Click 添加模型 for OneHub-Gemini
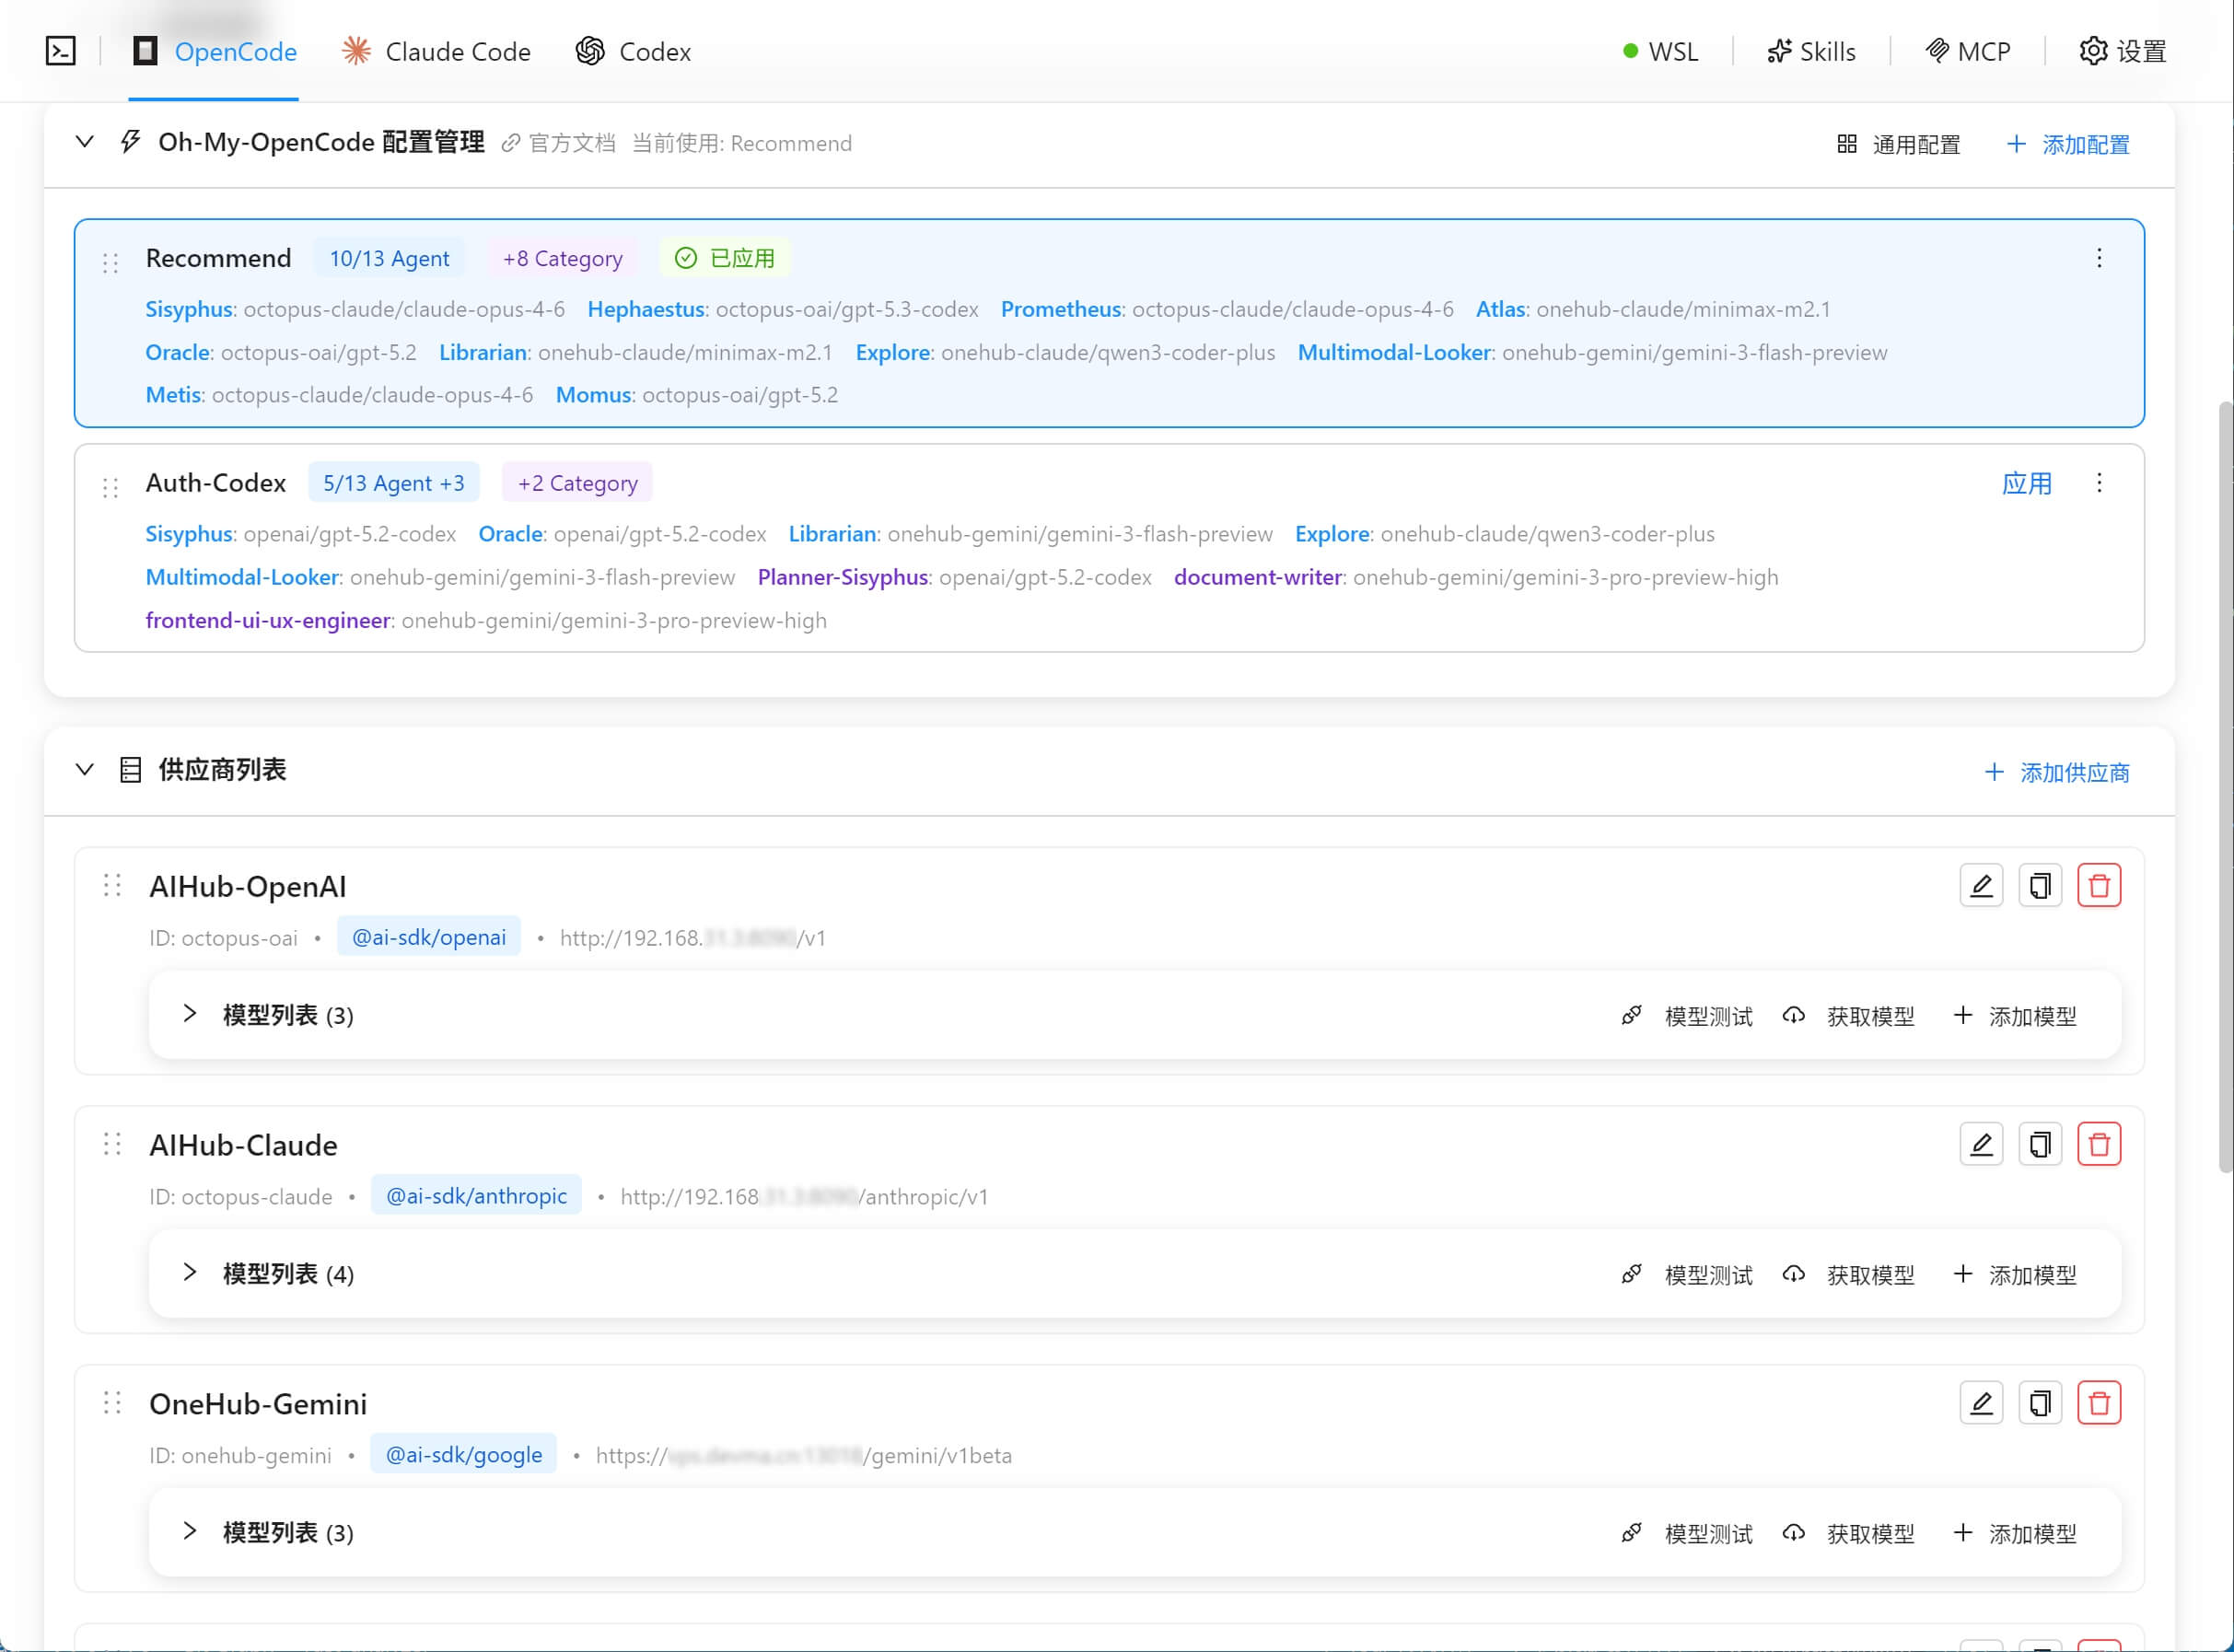2234x1652 pixels. tap(2015, 1534)
